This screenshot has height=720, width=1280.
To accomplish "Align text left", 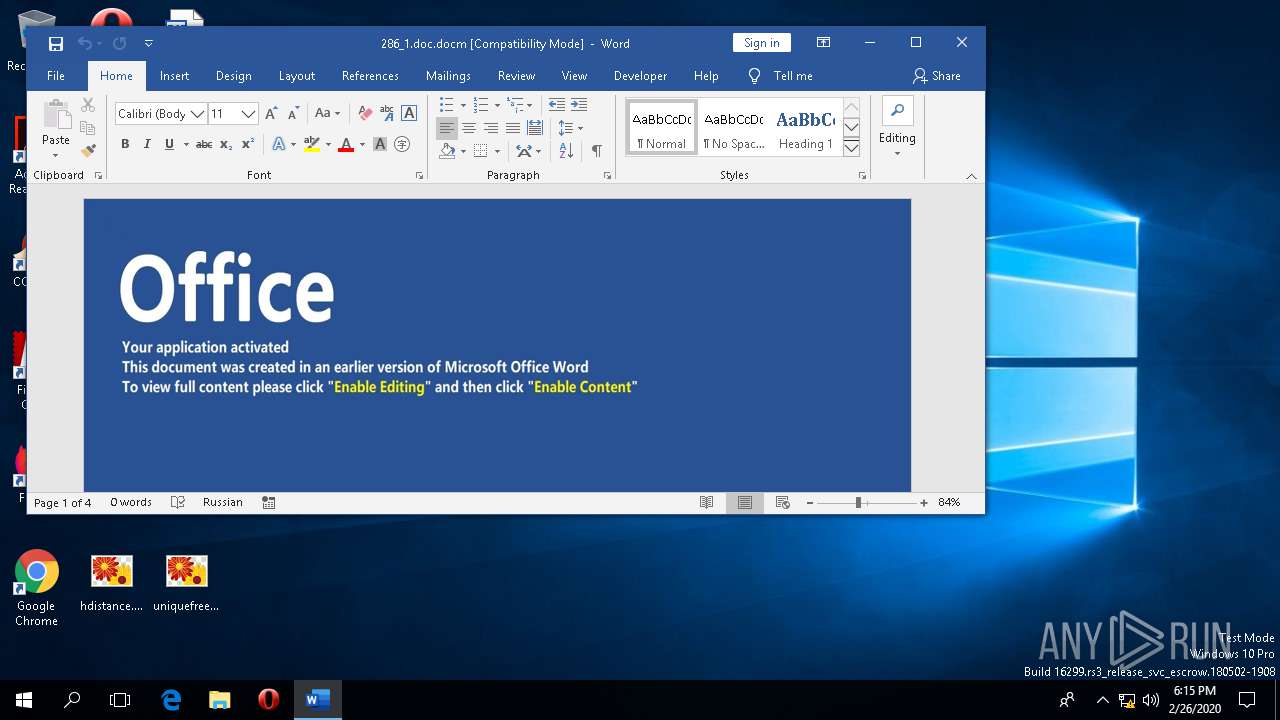I will pyautogui.click(x=447, y=128).
